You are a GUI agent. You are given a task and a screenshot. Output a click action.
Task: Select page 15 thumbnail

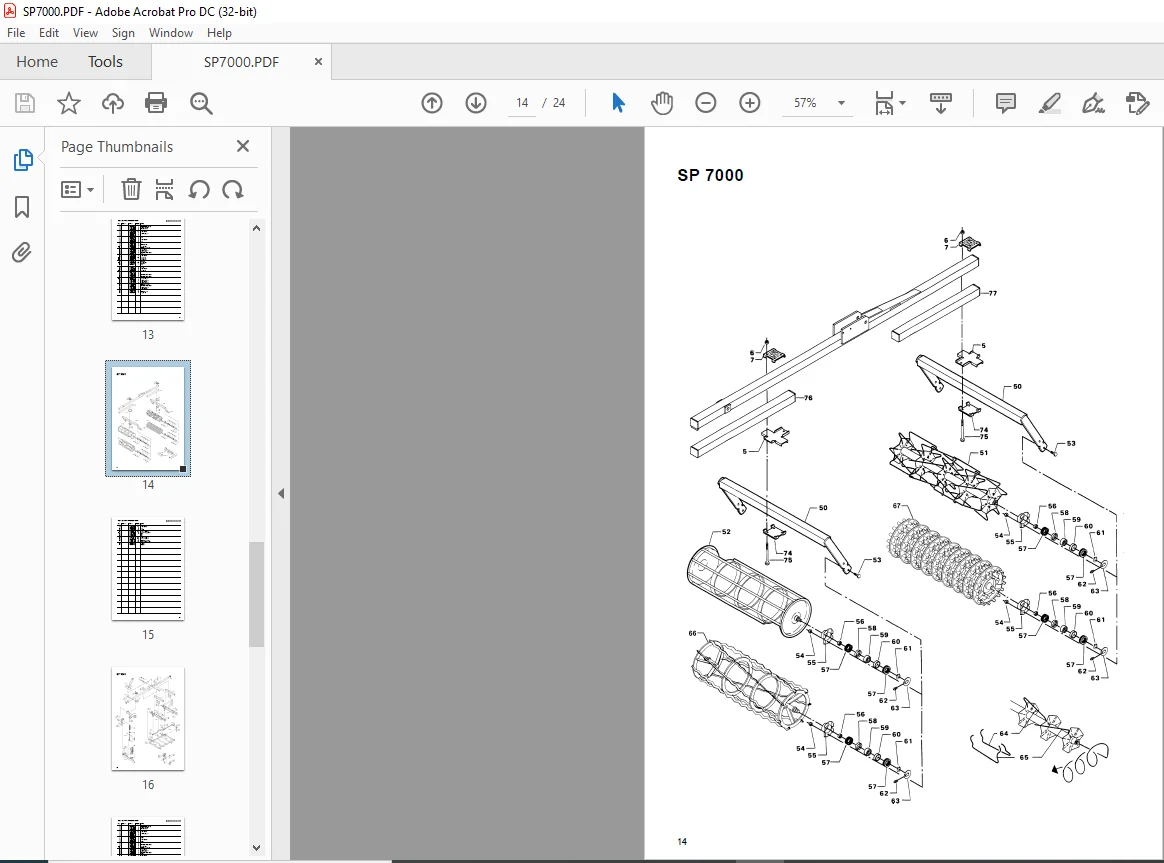[148, 569]
